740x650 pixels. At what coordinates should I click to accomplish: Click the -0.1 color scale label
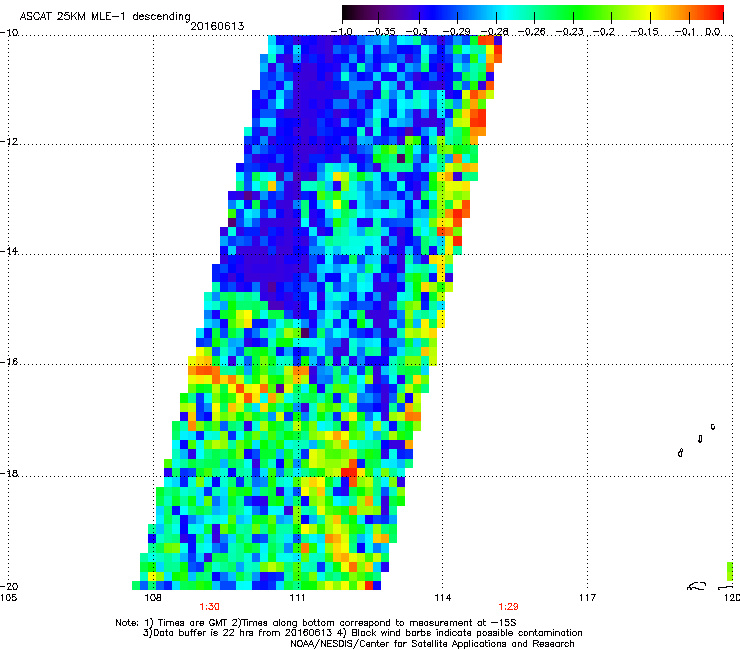(685, 32)
